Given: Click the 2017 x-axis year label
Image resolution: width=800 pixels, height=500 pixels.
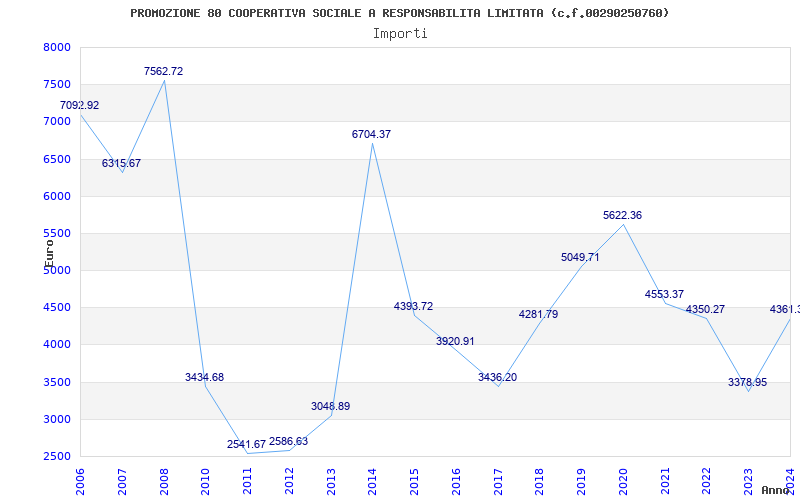Looking at the screenshot, I should point(498,482).
